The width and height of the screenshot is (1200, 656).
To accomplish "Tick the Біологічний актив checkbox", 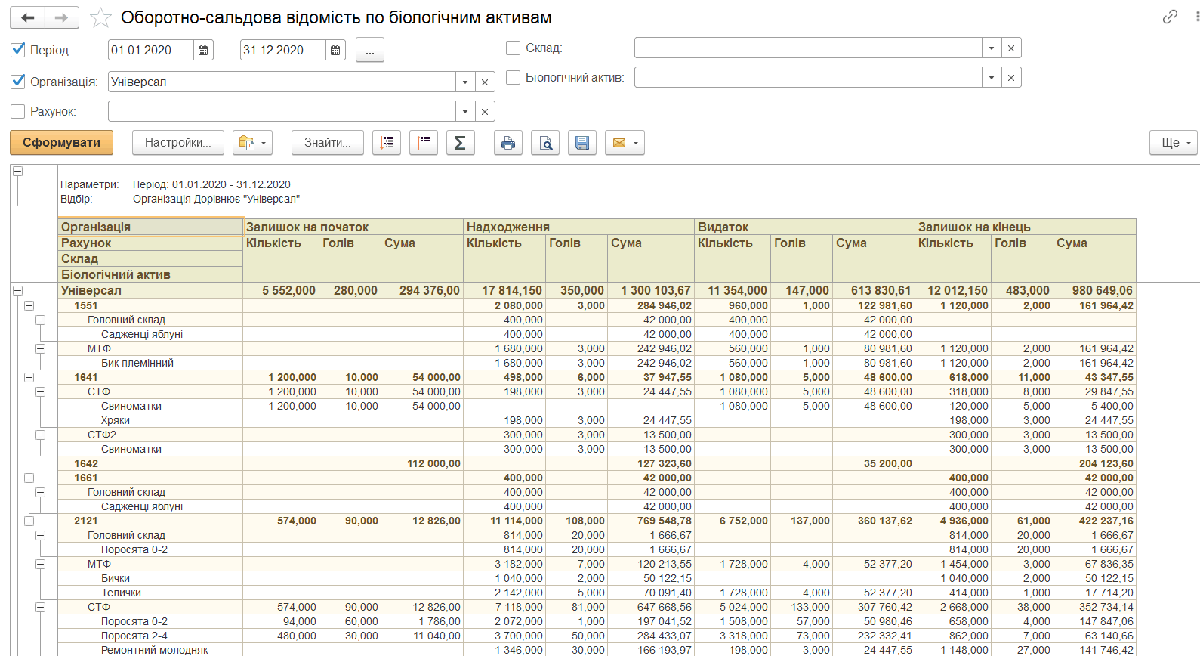I will (x=513, y=77).
